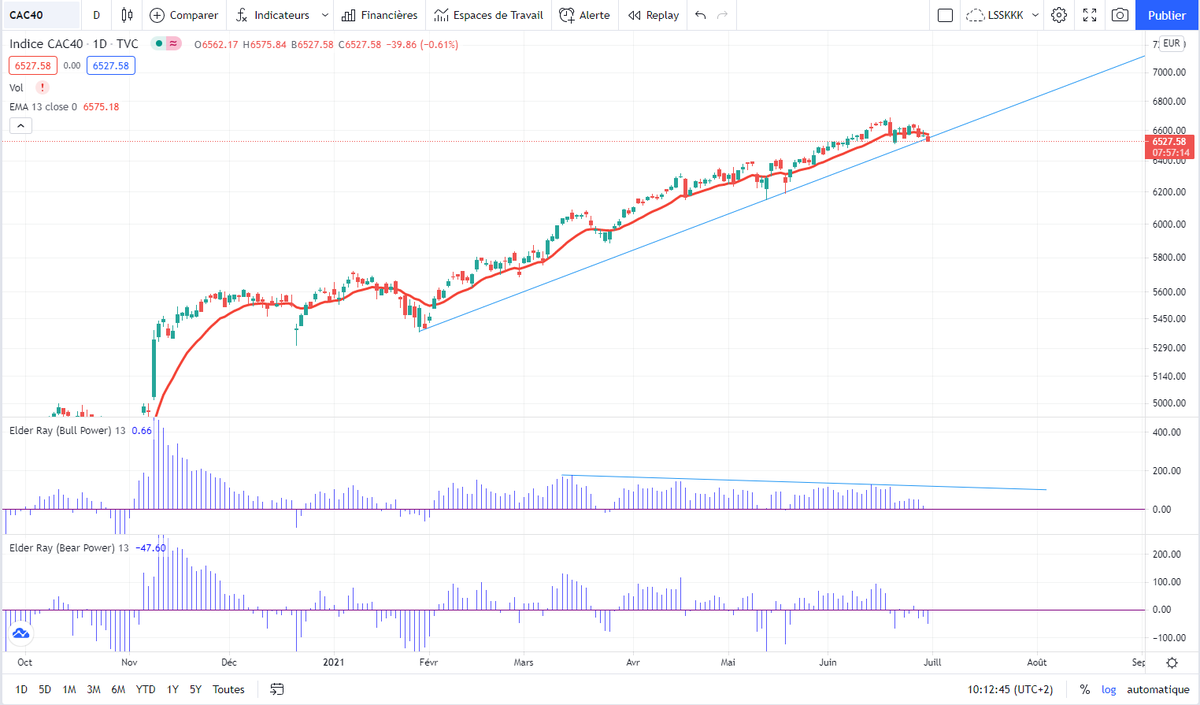Expand the Indicateurs favorites chevron
This screenshot has height=705, width=1200.
click(324, 15)
